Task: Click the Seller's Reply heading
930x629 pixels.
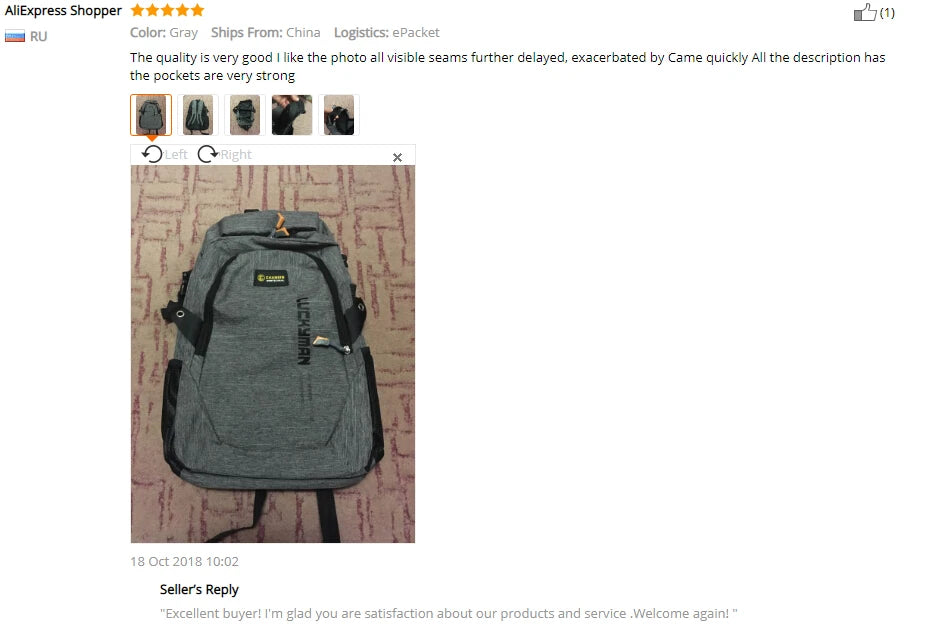Action: 199,589
